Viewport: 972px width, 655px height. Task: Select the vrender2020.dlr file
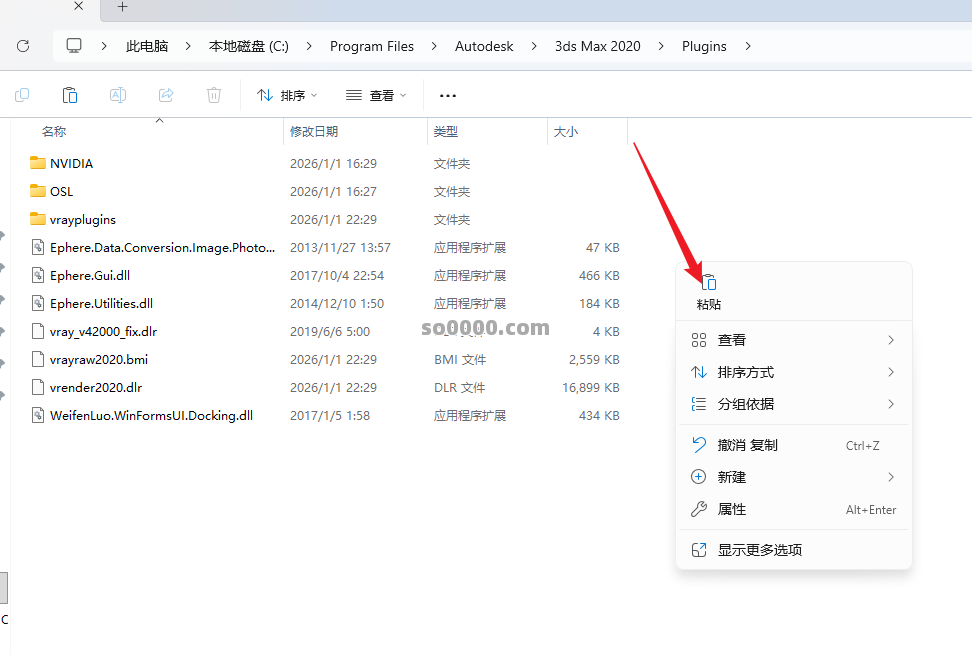[x=89, y=387]
